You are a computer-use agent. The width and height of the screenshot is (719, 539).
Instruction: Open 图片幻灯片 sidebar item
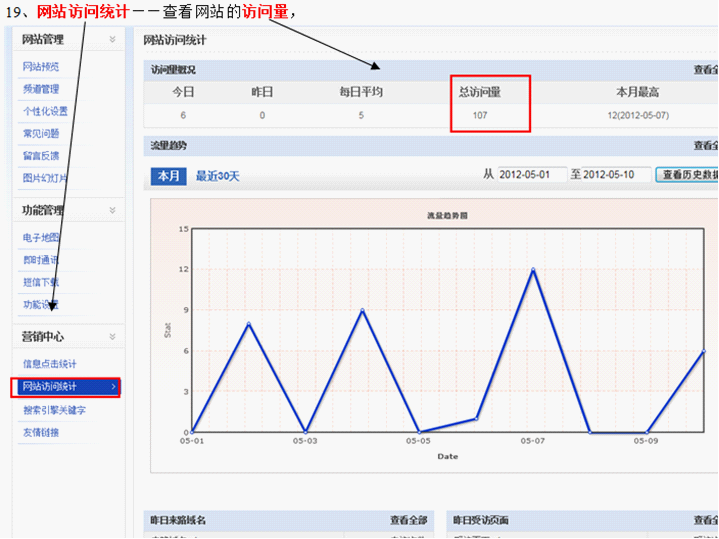(45, 178)
